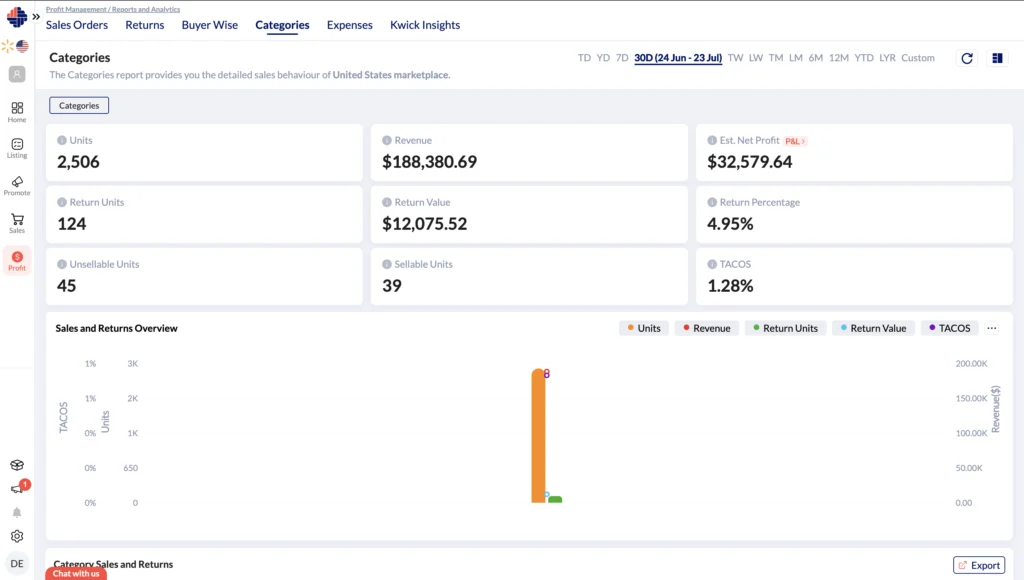
Task: Show info for TACOS metric
Action: pyautogui.click(x=712, y=265)
